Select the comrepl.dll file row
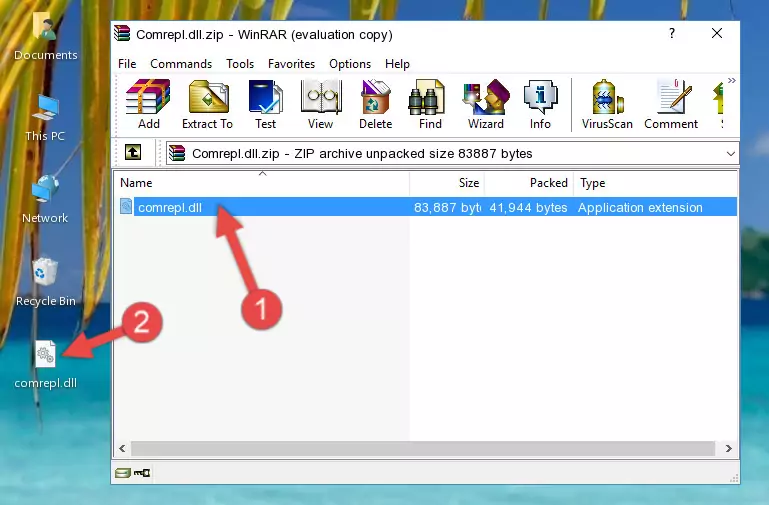 point(427,207)
